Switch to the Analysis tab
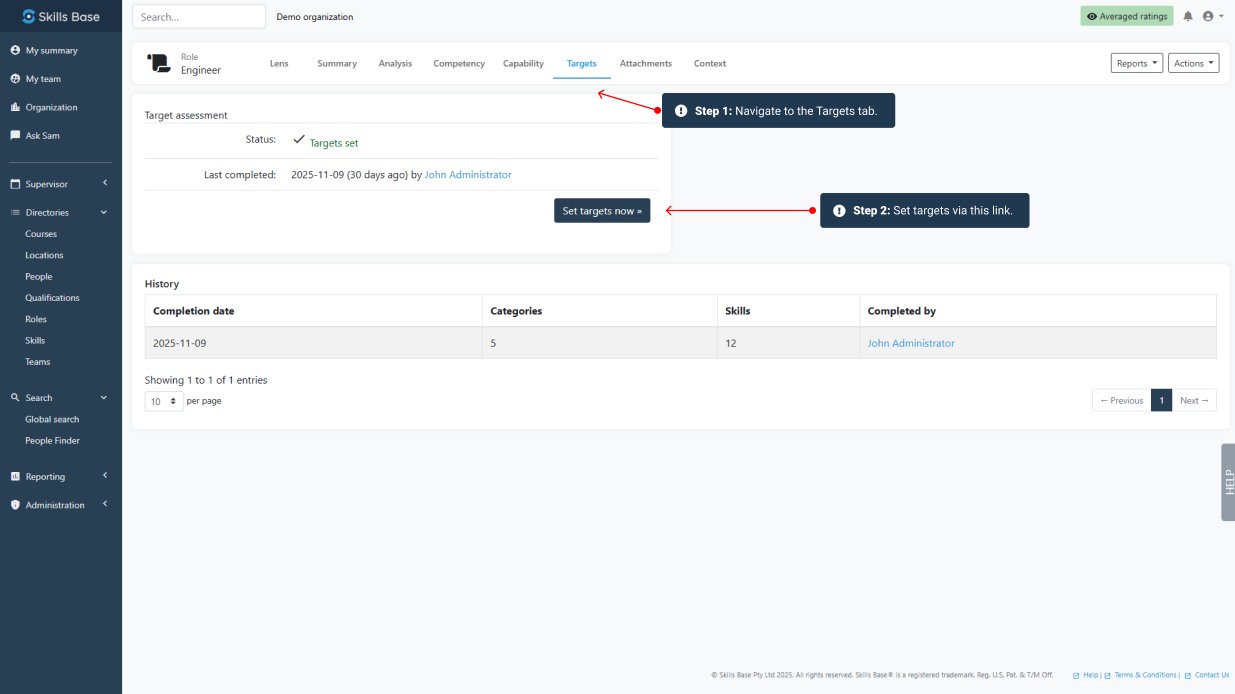This screenshot has height=694, width=1235. click(x=395, y=63)
